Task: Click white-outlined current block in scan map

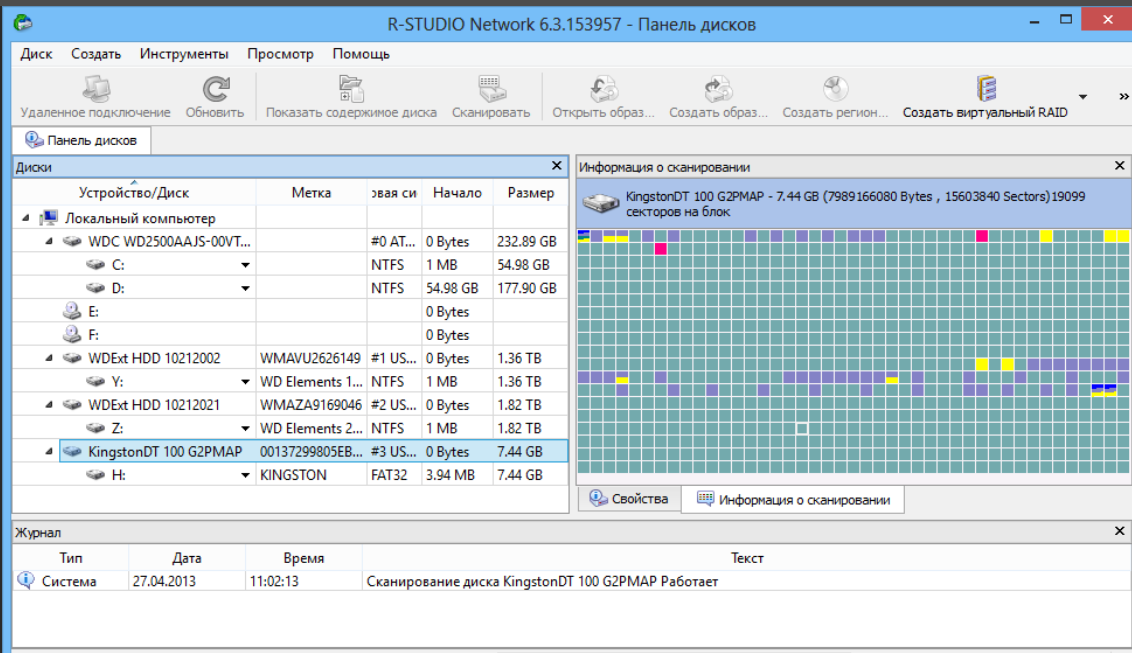Action: [x=801, y=429]
